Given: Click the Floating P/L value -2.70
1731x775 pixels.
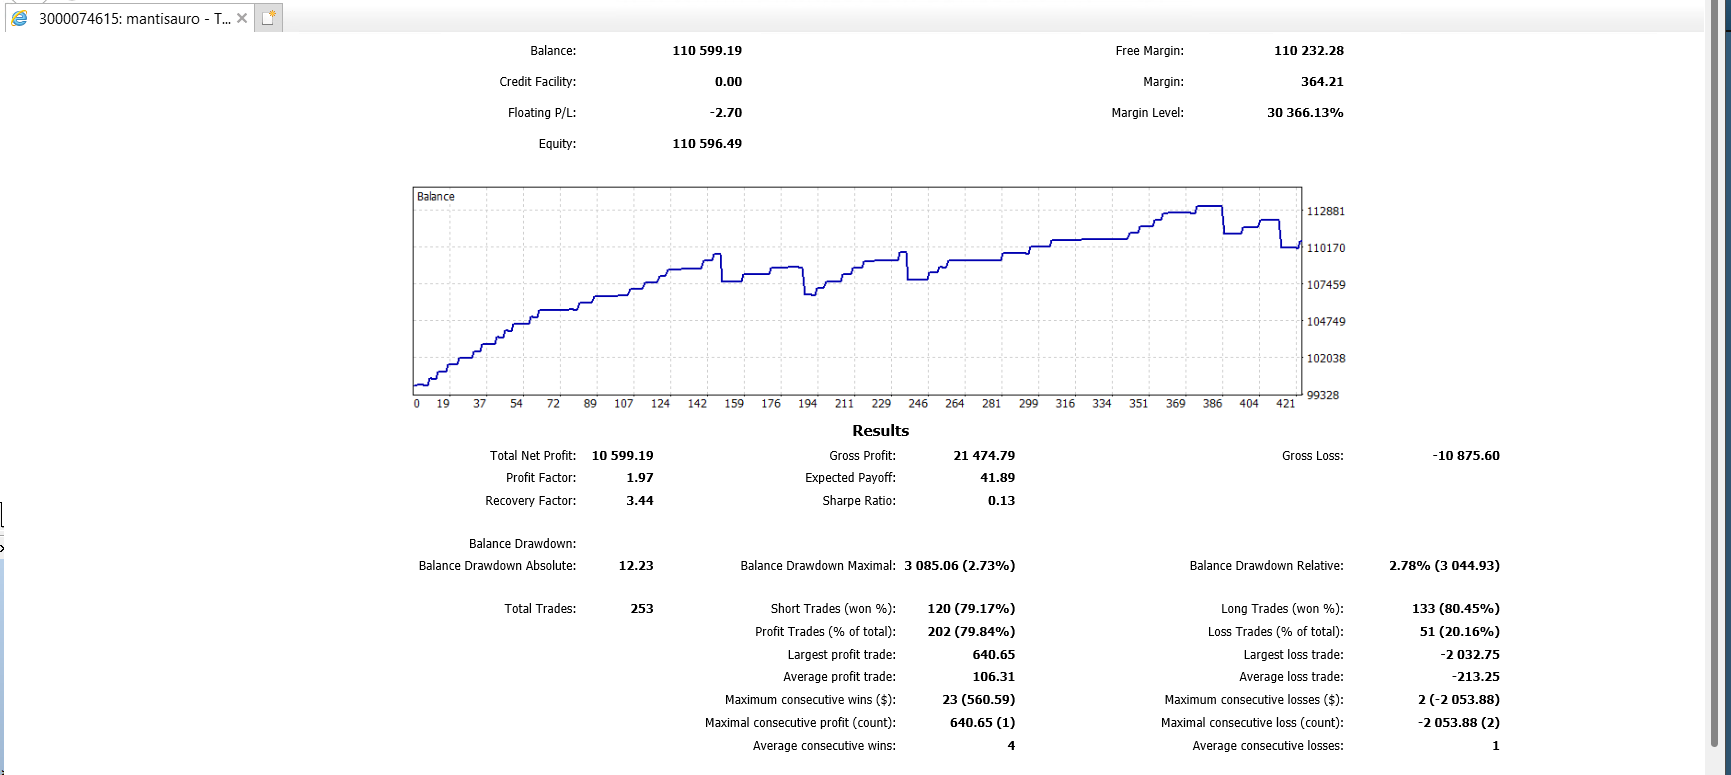Looking at the screenshot, I should [x=726, y=113].
